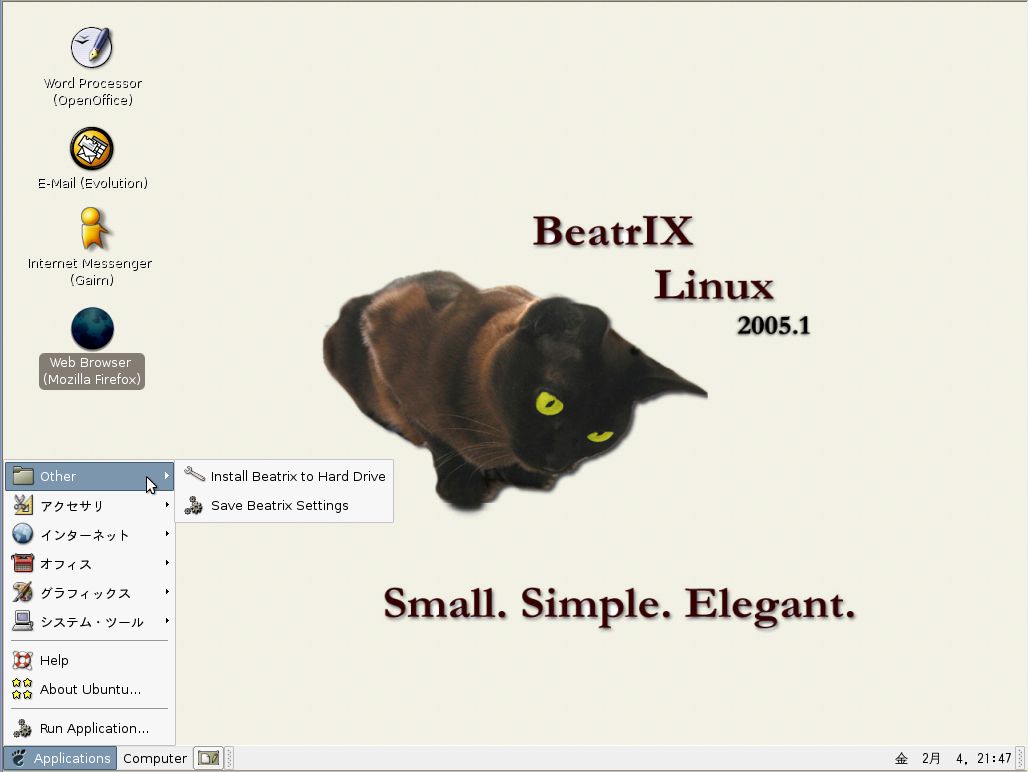
Task: Open the システム・ツール menu category
Action: 90,621
